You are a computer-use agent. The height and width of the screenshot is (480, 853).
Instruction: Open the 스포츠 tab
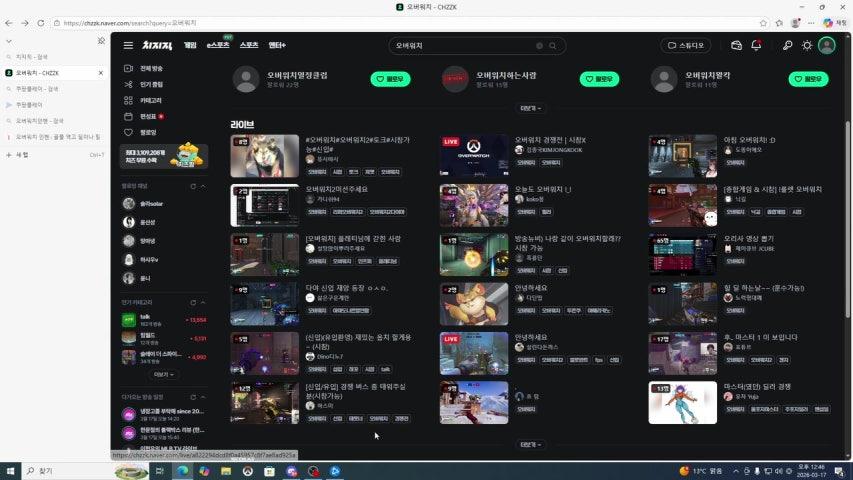(249, 45)
